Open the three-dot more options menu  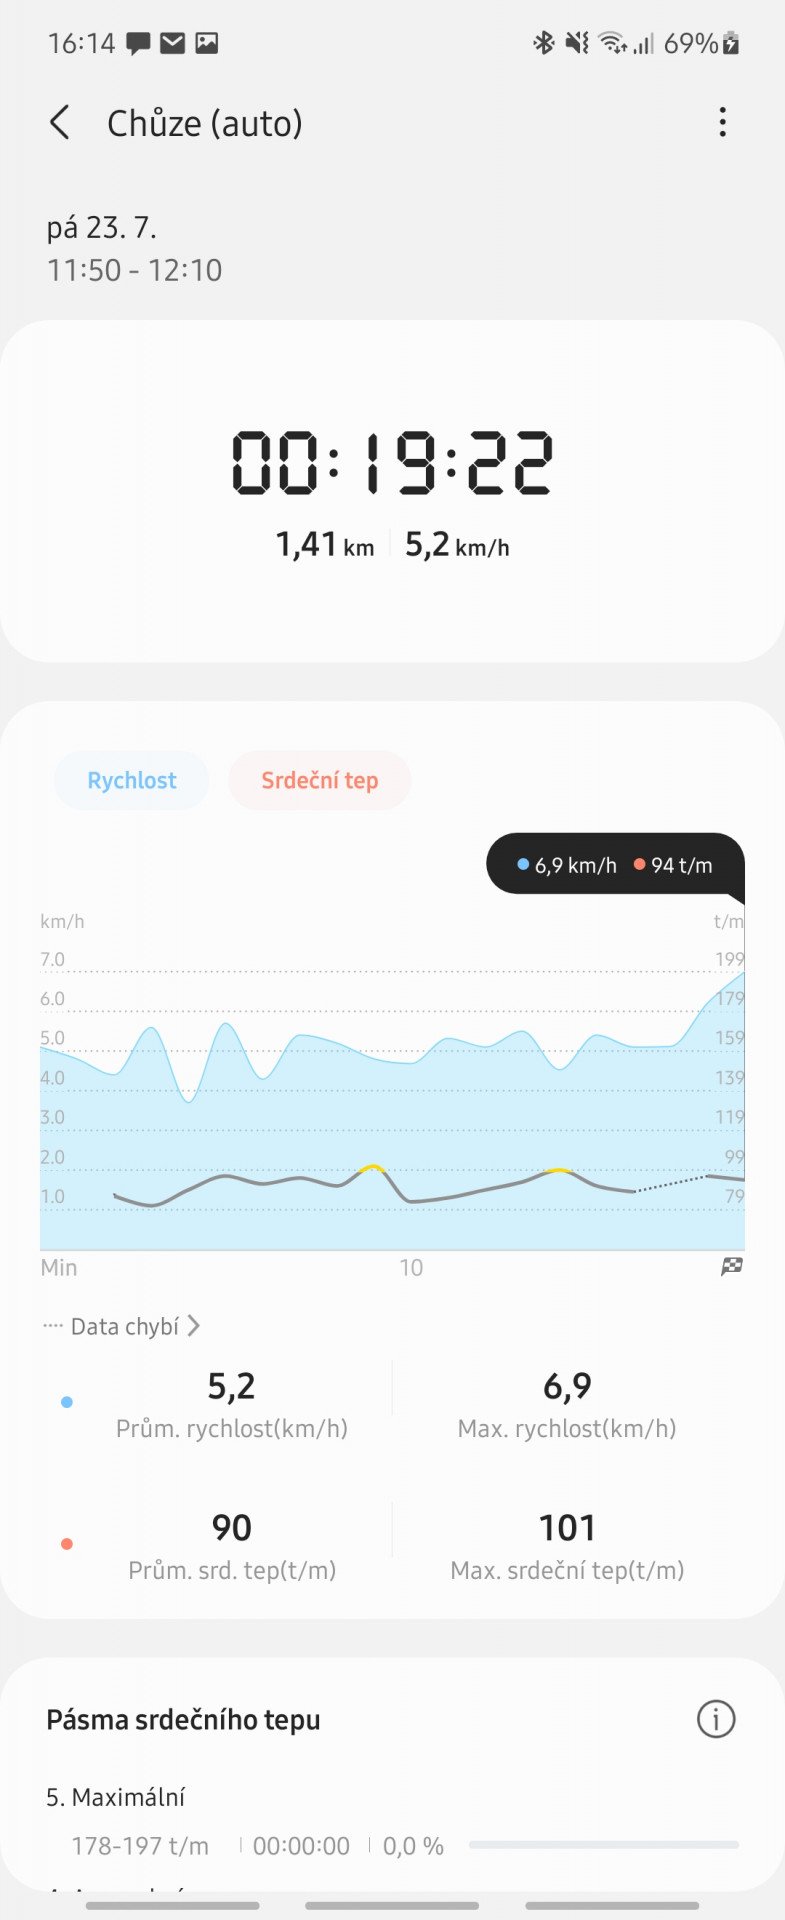[x=722, y=122]
